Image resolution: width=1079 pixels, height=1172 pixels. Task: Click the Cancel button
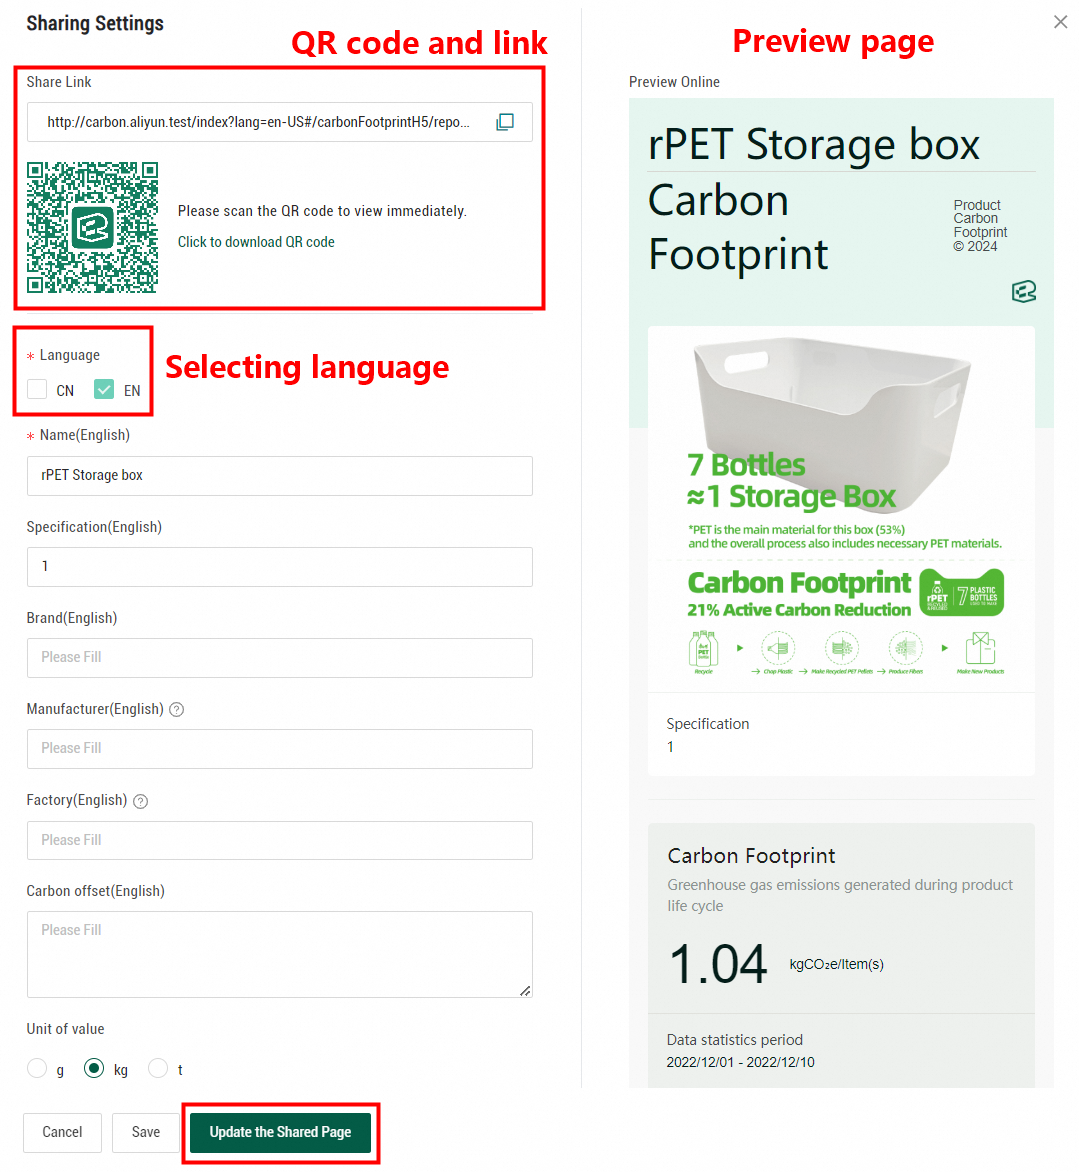pyautogui.click(x=62, y=1132)
